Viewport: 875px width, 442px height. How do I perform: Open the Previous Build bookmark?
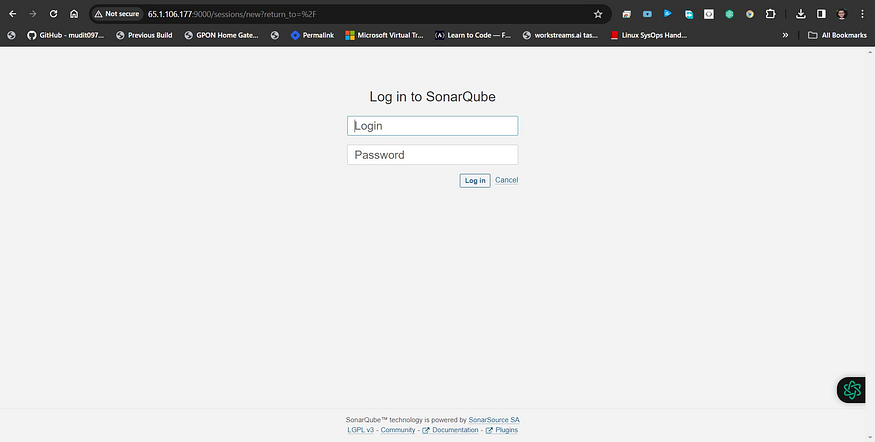144,35
